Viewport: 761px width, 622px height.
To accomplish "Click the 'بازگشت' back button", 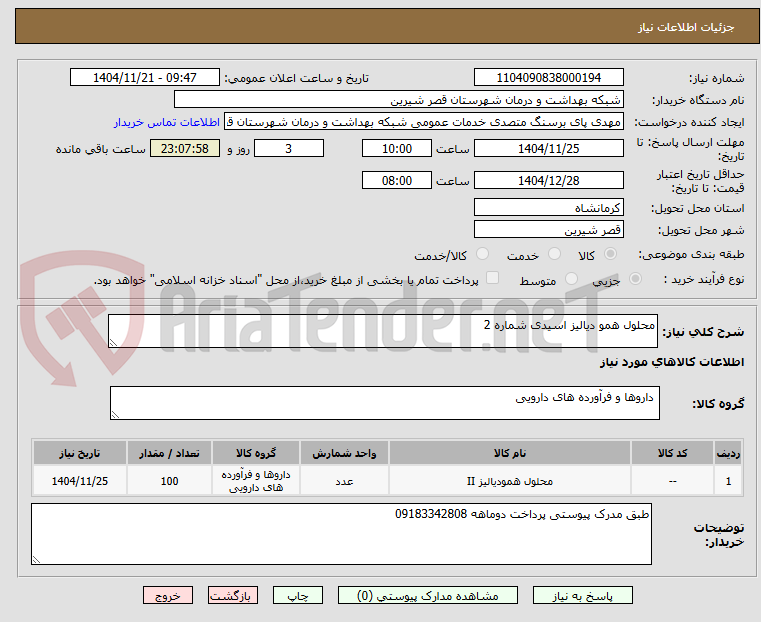I will pyautogui.click(x=233, y=595).
